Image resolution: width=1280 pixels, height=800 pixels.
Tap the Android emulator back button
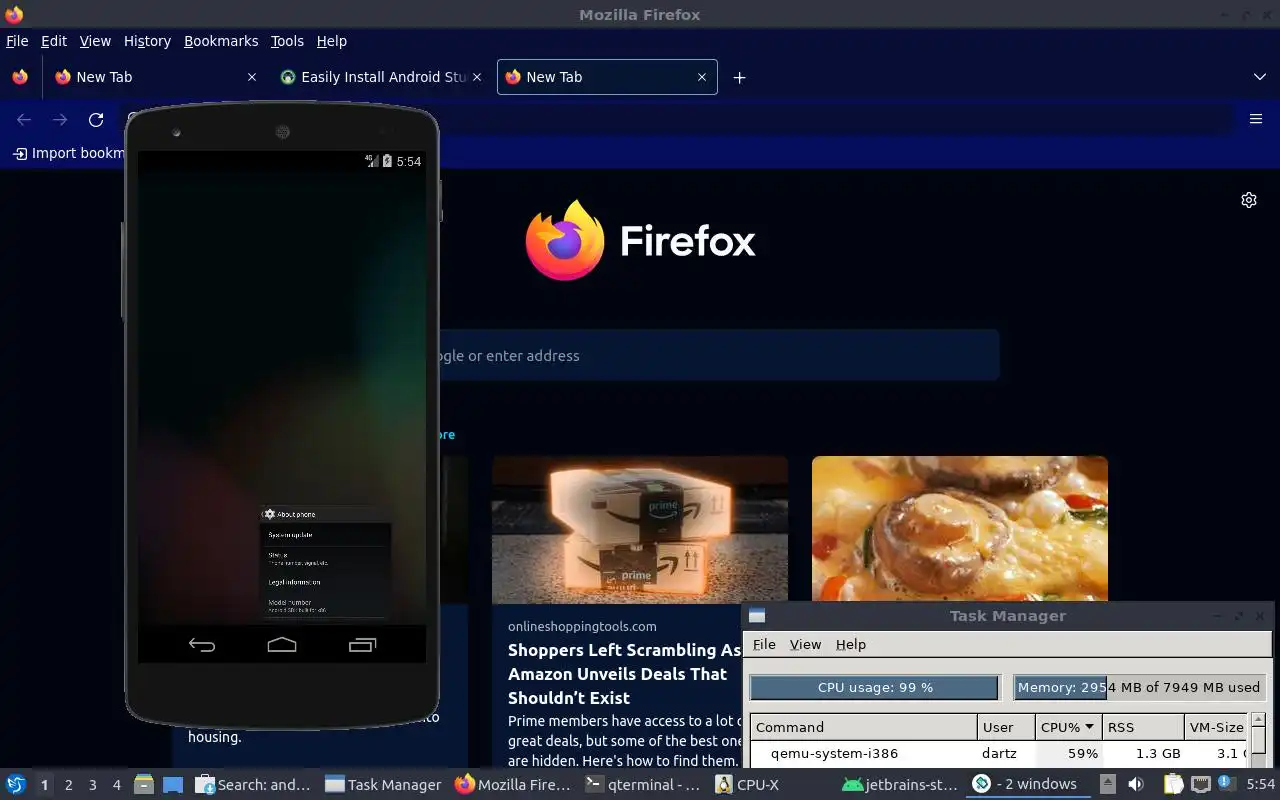coord(202,645)
